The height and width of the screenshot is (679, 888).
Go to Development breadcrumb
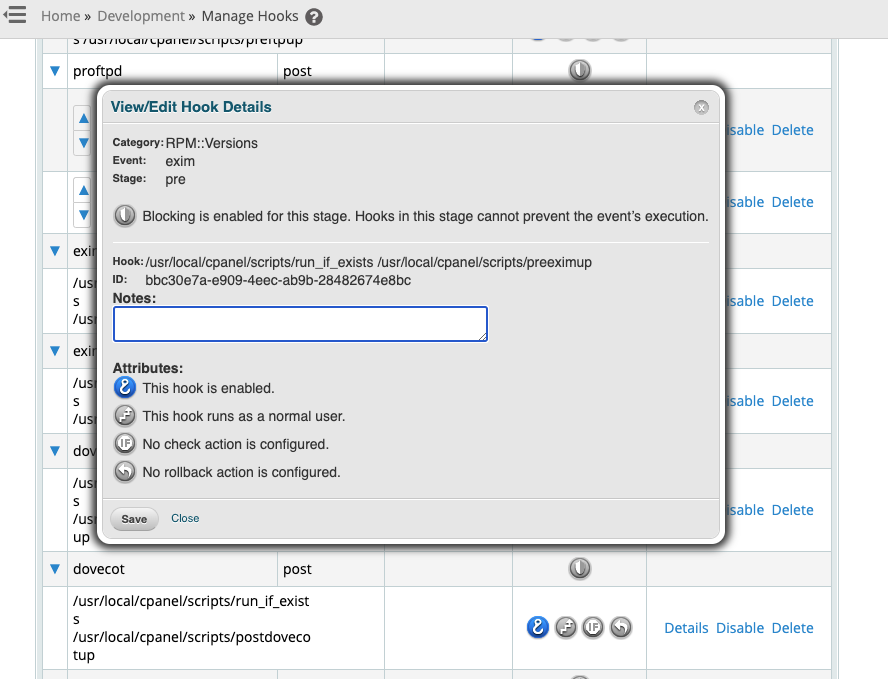141,16
